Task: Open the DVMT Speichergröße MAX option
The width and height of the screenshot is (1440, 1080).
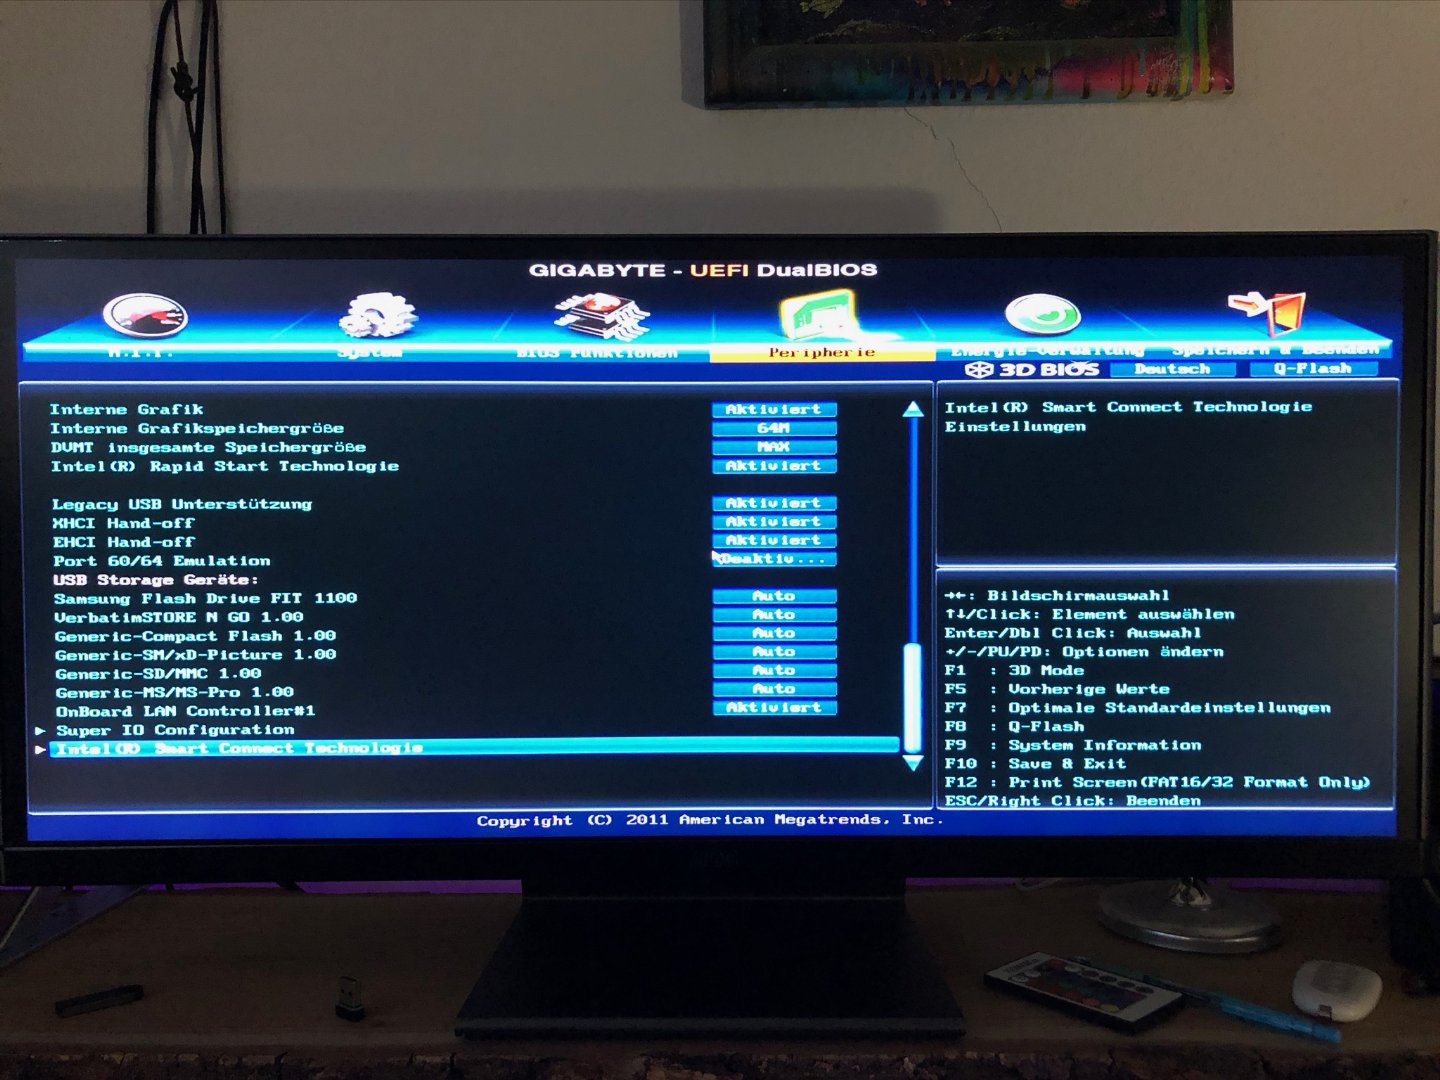Action: pos(774,447)
